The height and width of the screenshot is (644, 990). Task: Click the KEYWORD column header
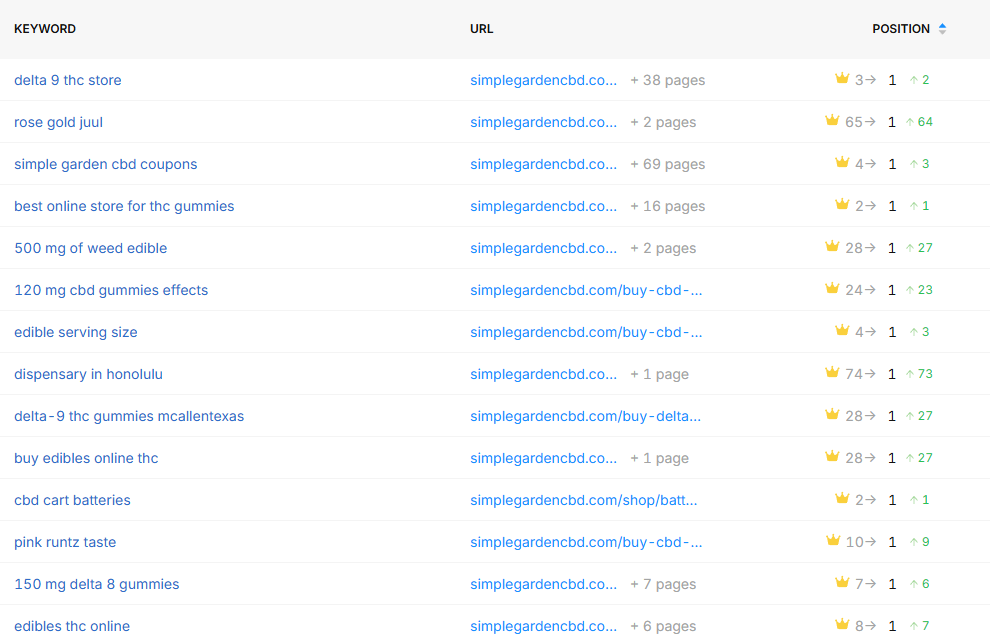coord(45,29)
